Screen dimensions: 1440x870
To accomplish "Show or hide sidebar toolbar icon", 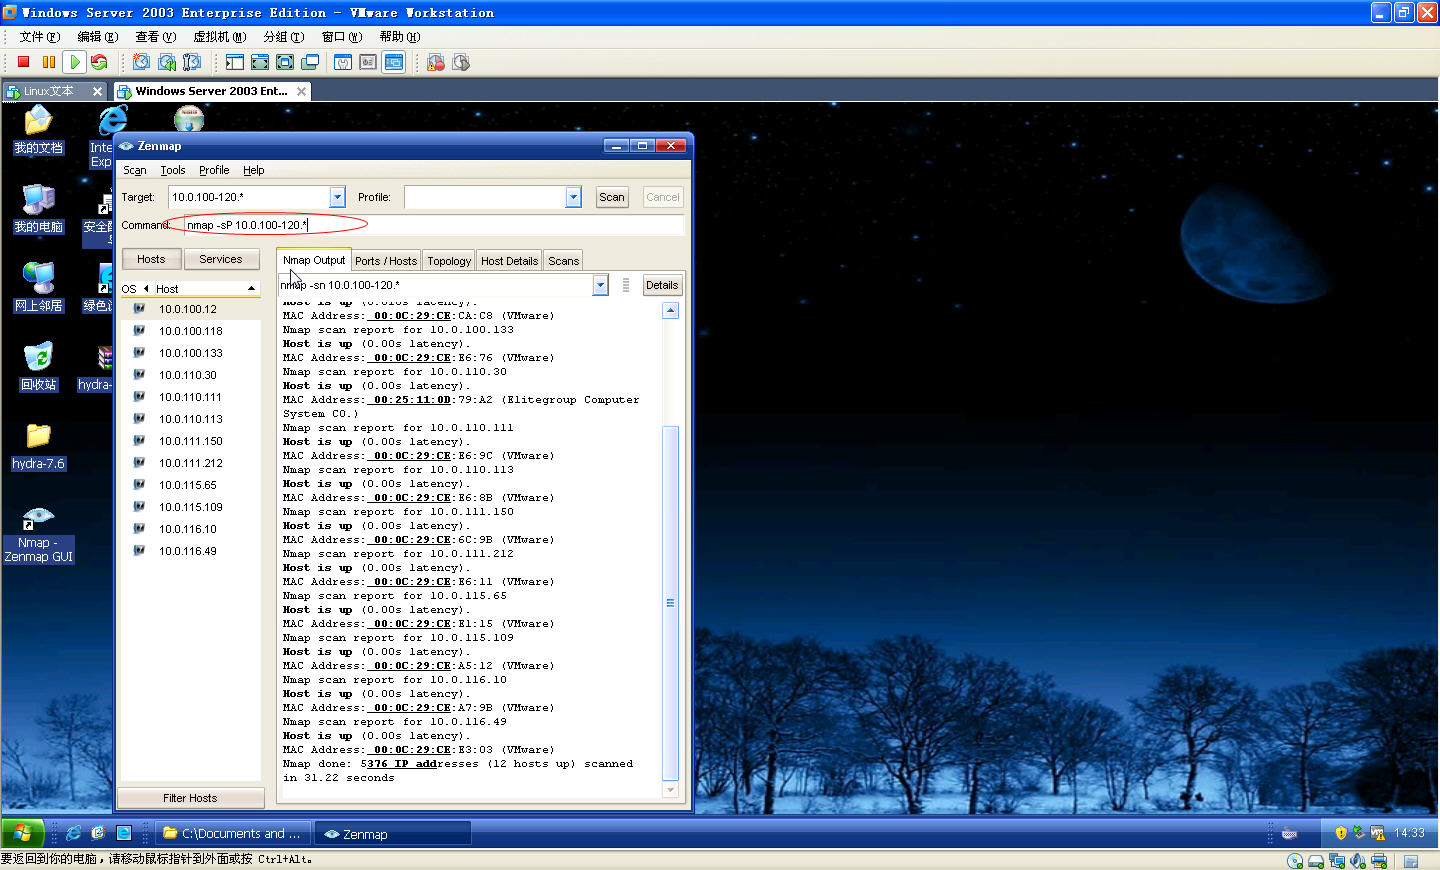I will pos(235,62).
